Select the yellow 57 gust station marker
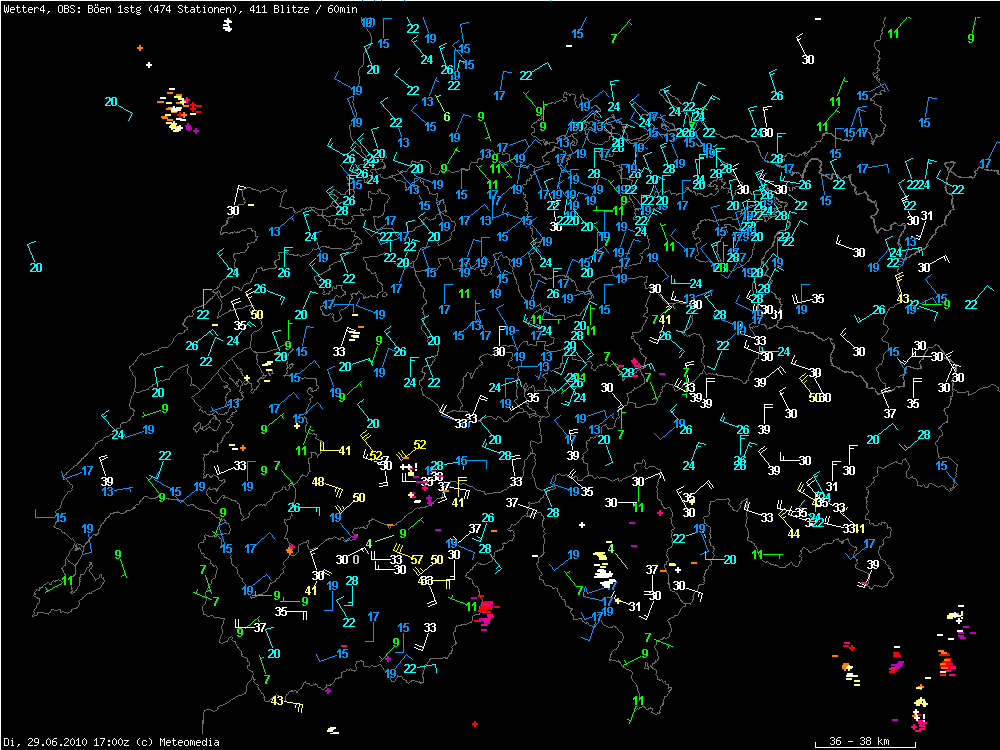This screenshot has height=750, width=1000. click(417, 560)
